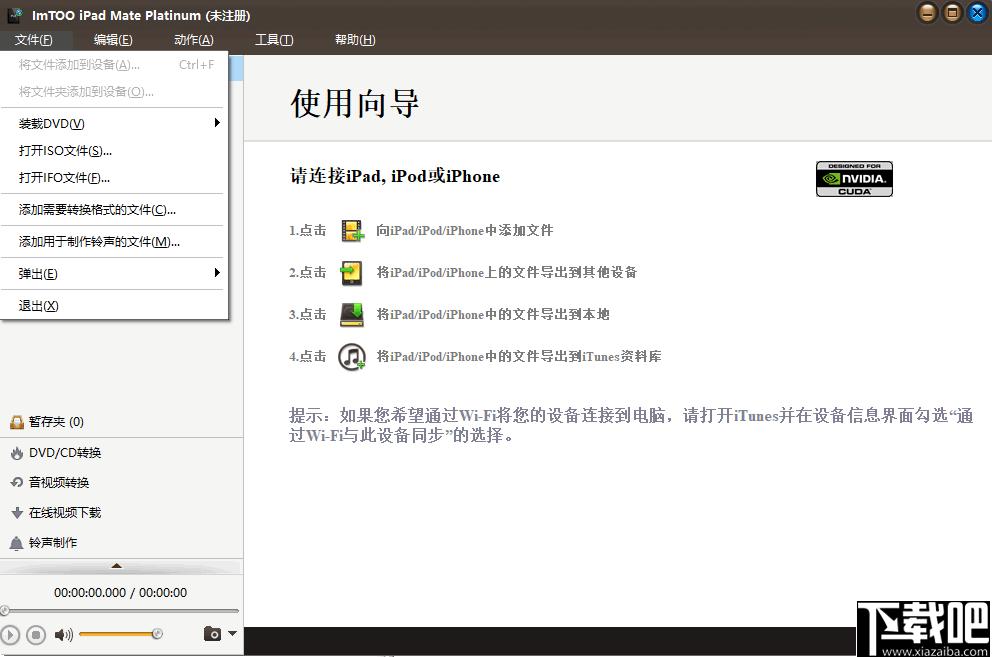Collapse the preview panel with the up arrow

tap(116, 566)
